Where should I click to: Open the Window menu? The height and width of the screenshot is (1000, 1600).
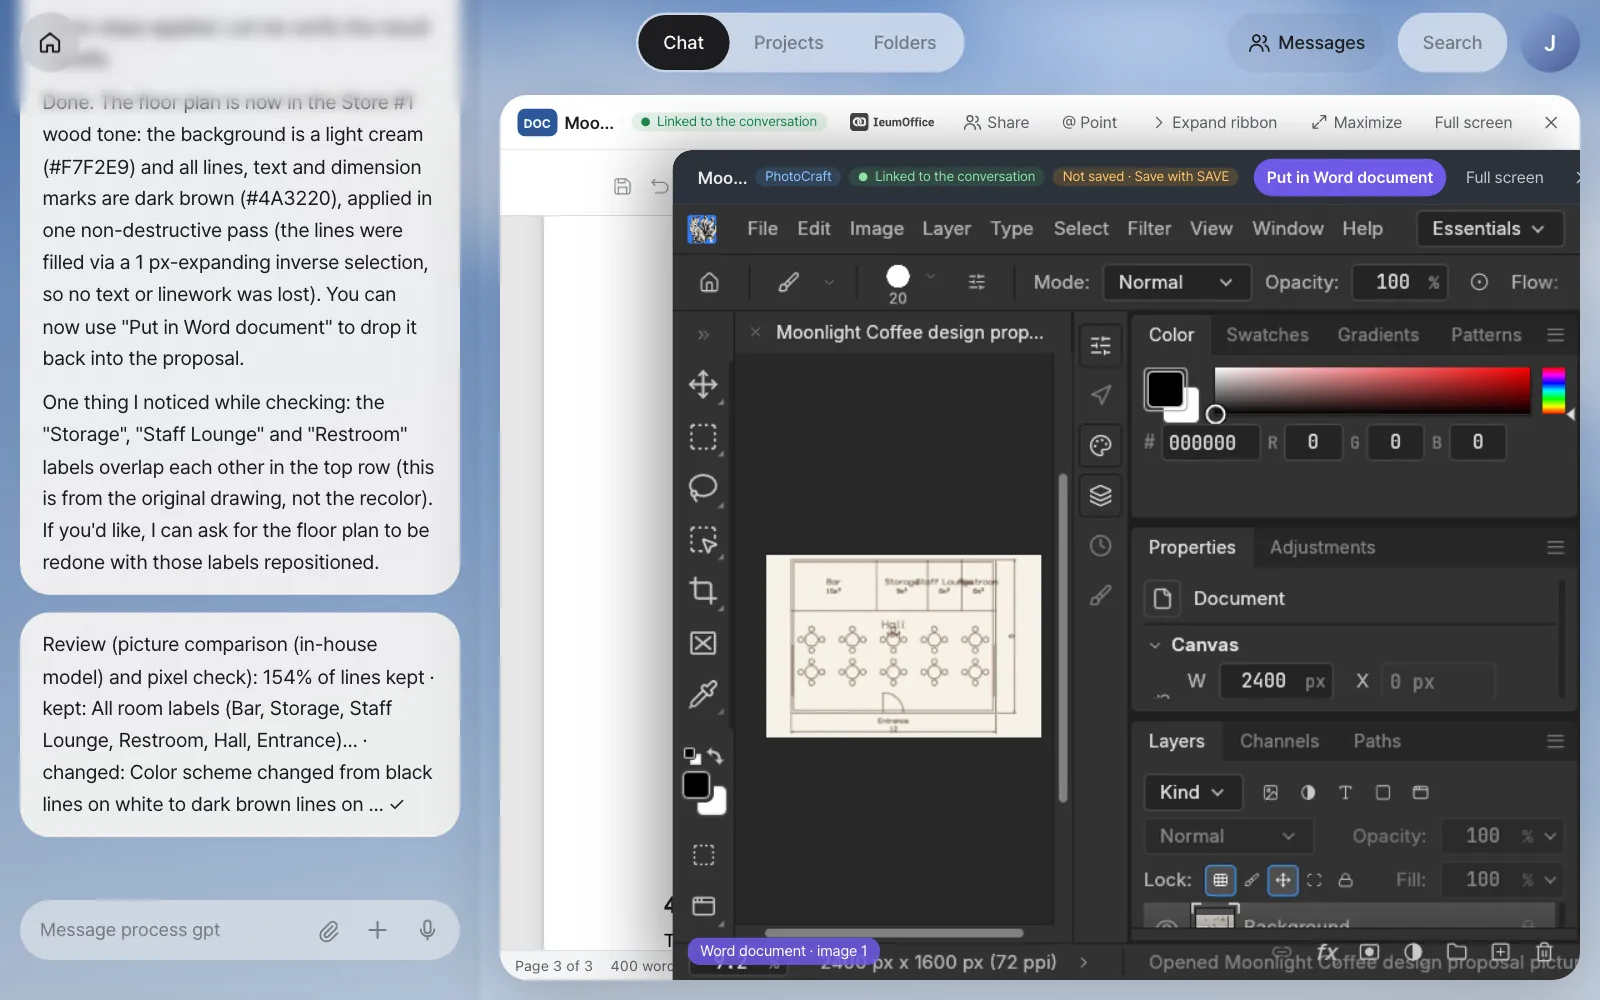coord(1288,229)
